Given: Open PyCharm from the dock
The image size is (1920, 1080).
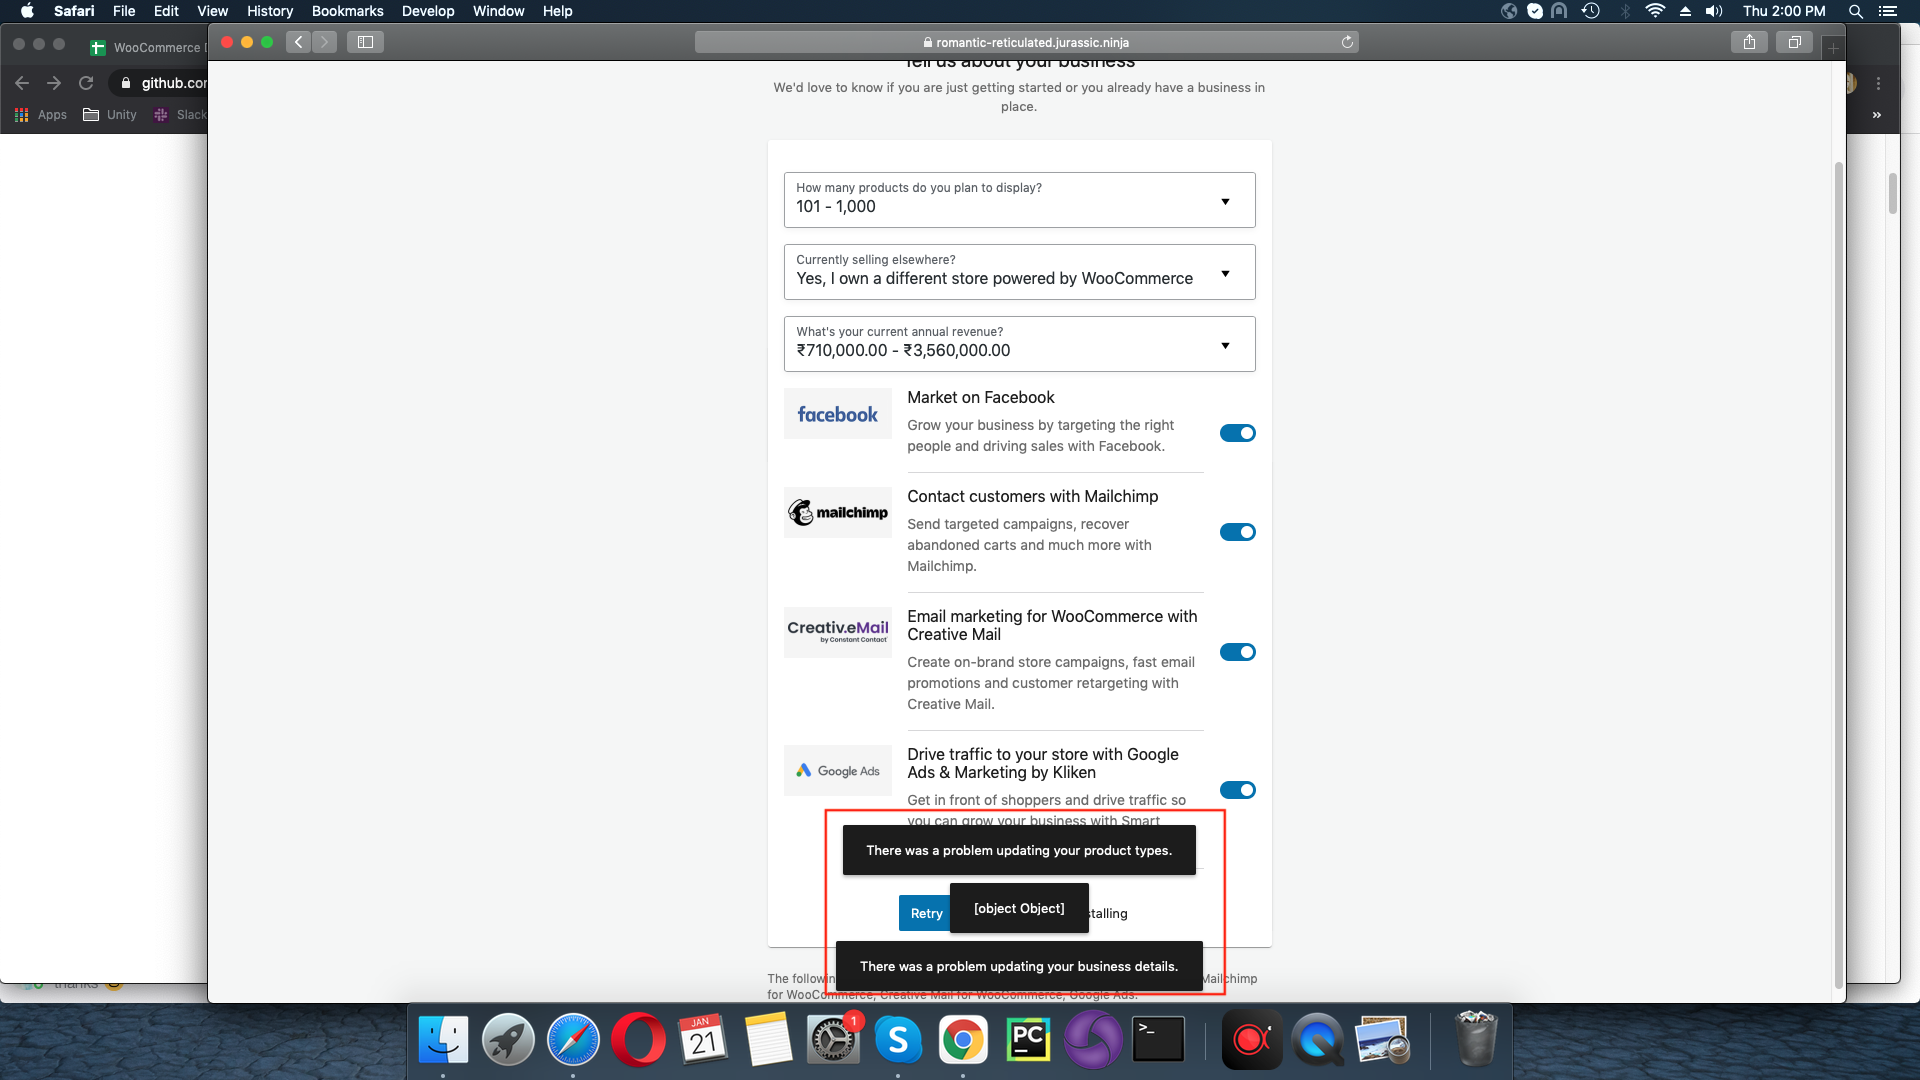Looking at the screenshot, I should (x=1028, y=1039).
